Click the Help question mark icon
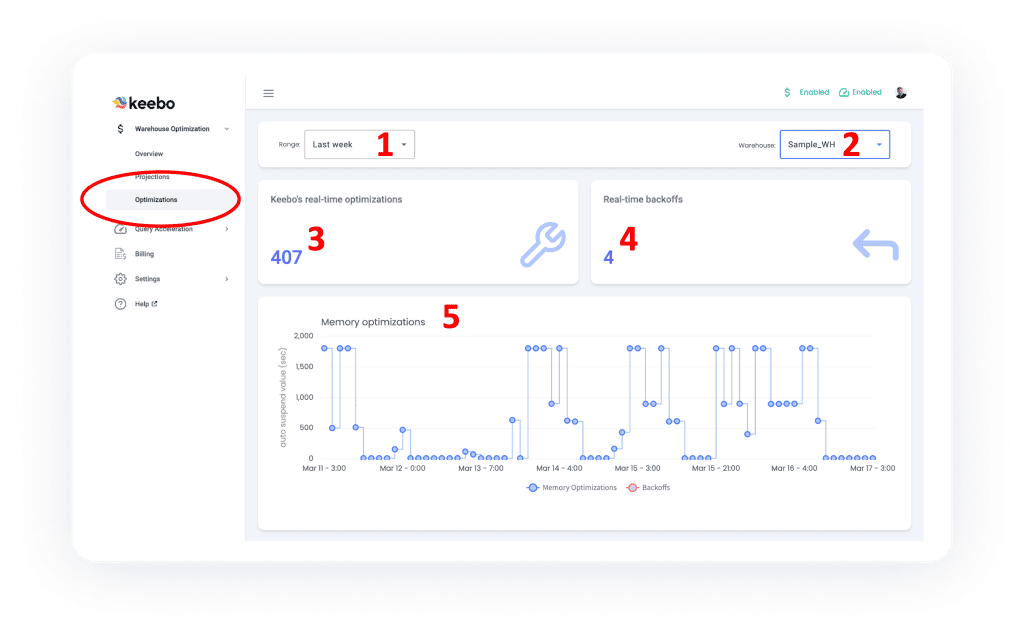Viewport: 1024px width, 632px height. coord(120,304)
